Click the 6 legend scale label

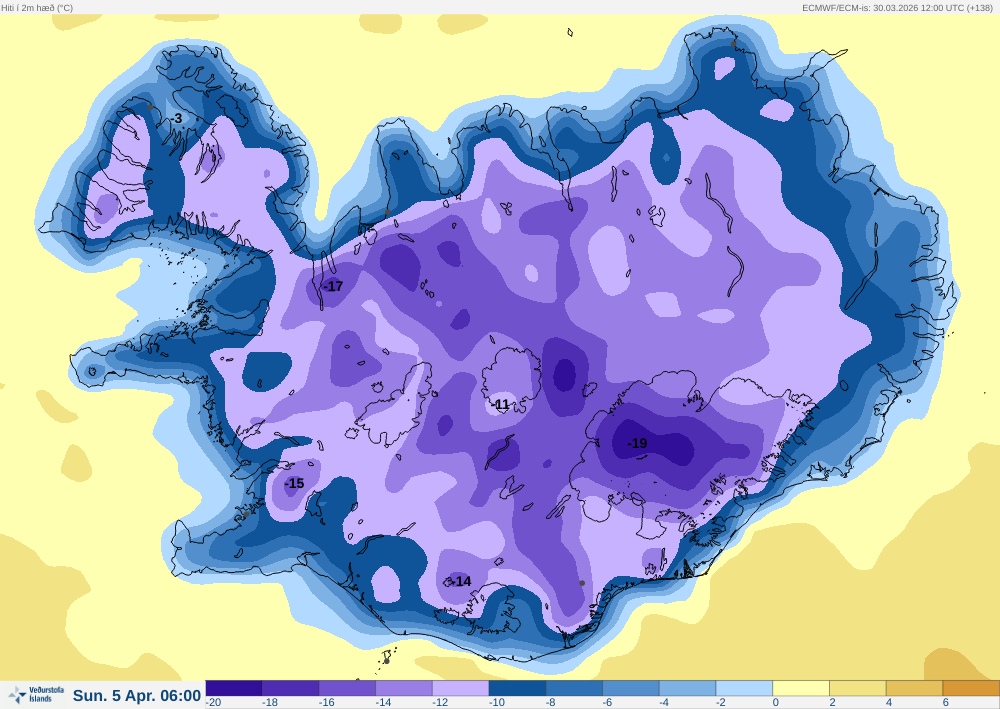[946, 703]
